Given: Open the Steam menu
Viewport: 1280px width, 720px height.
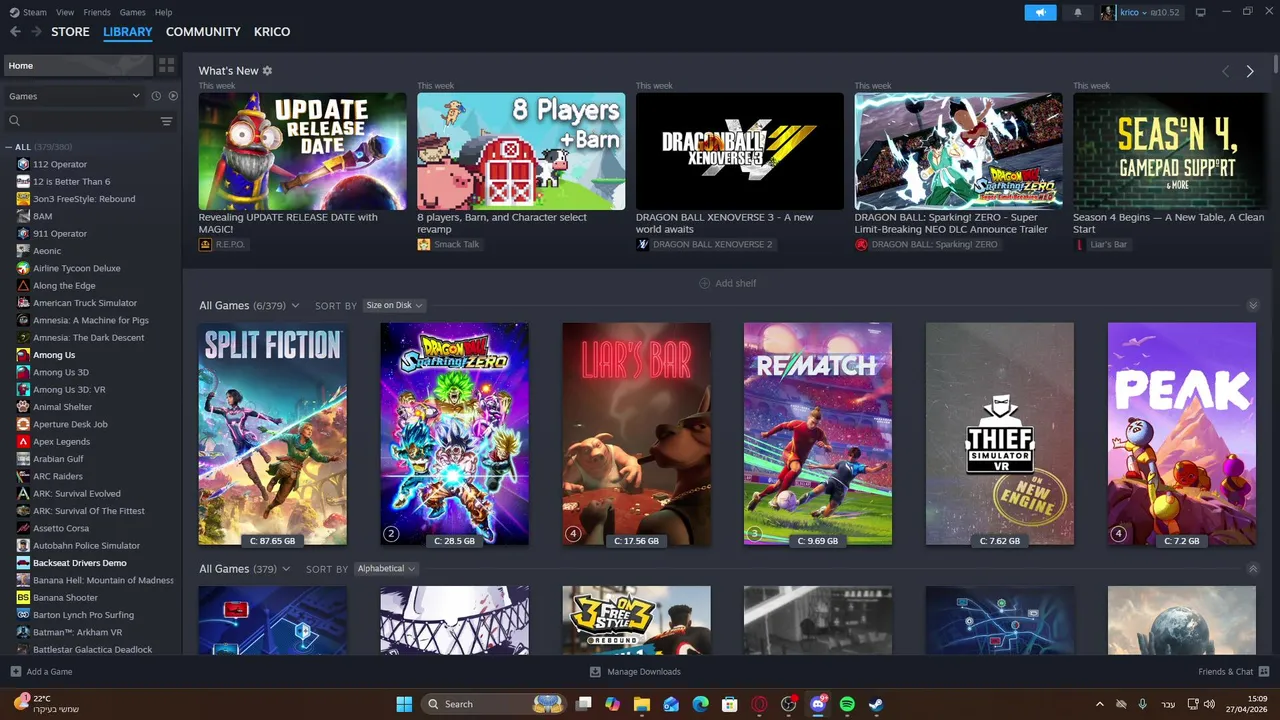Looking at the screenshot, I should coord(28,12).
